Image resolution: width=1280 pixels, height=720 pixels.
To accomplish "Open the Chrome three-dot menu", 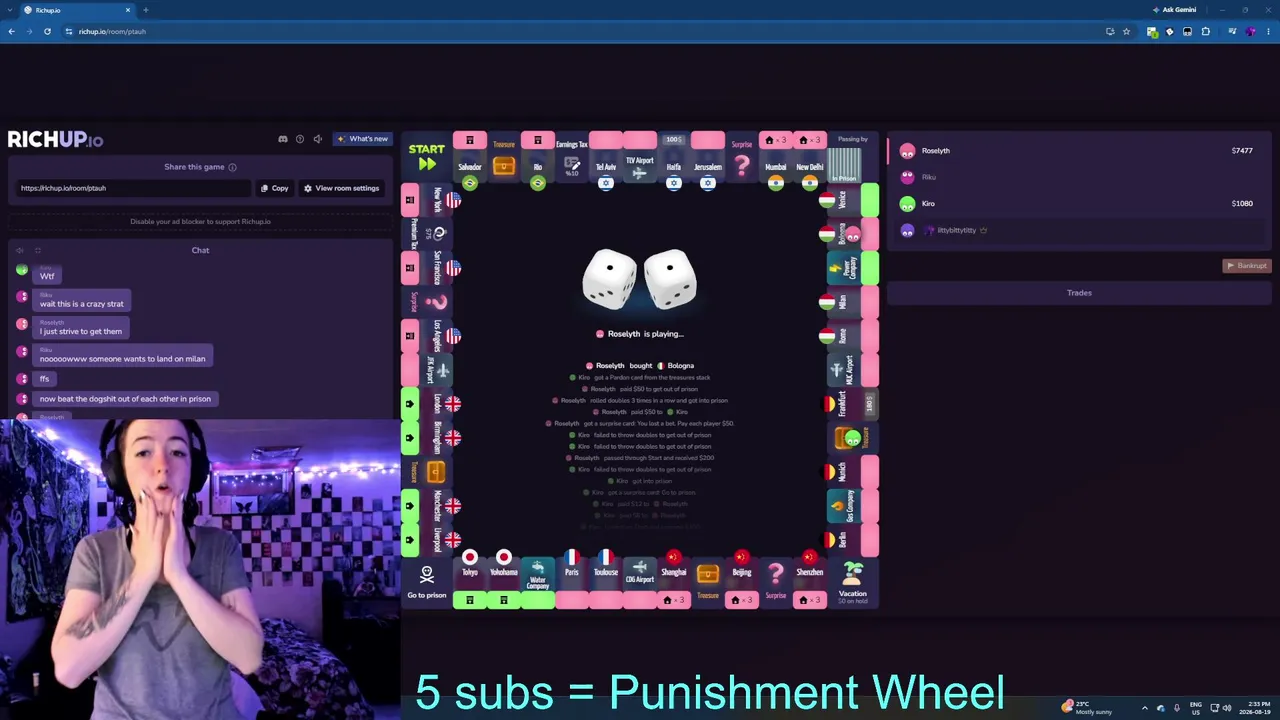I will 1268,32.
